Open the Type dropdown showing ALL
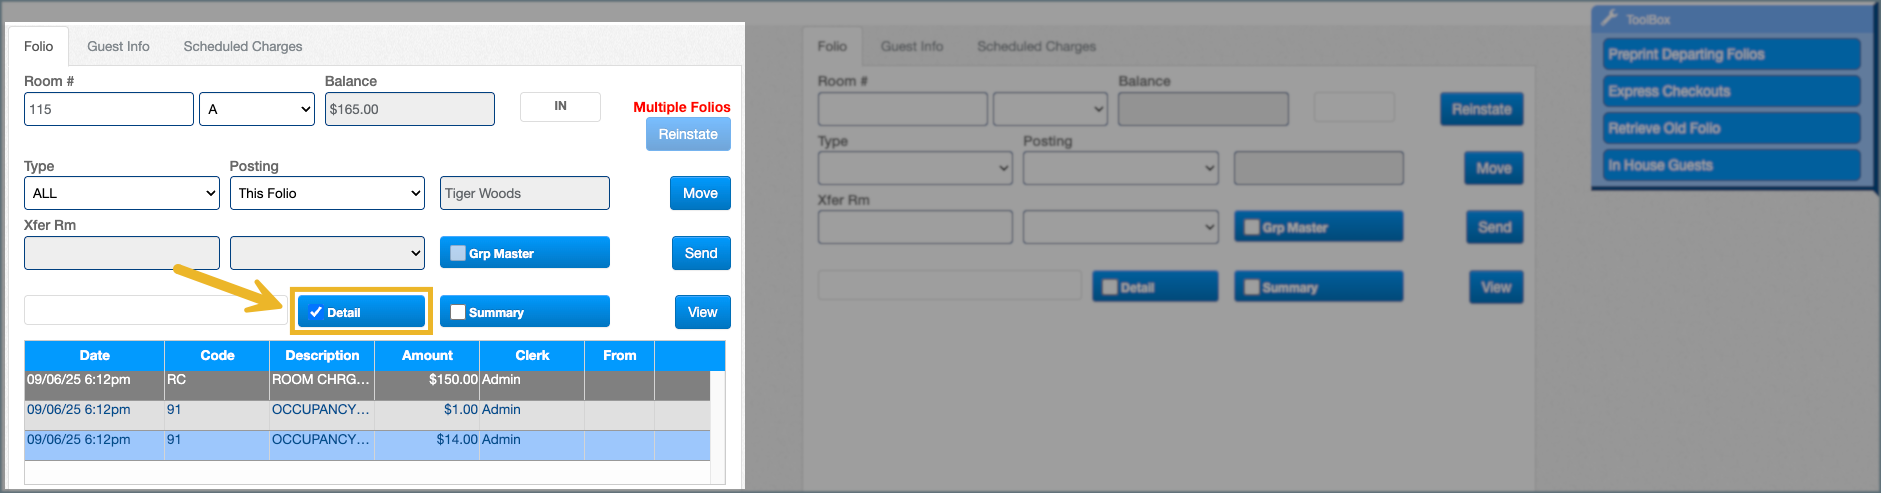Viewport: 1881px width, 493px height. (121, 193)
